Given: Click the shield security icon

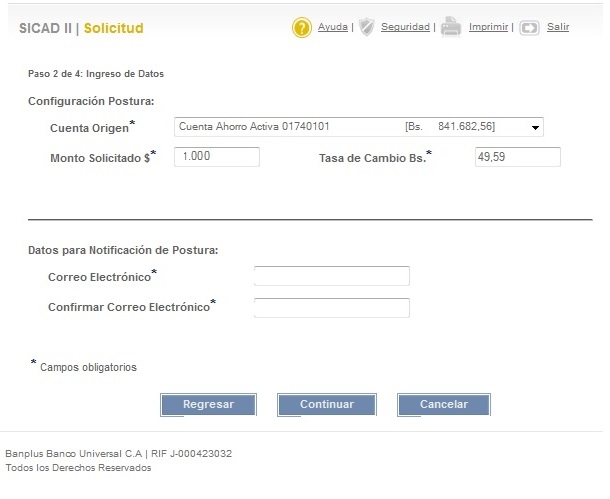Looking at the screenshot, I should [x=366, y=27].
